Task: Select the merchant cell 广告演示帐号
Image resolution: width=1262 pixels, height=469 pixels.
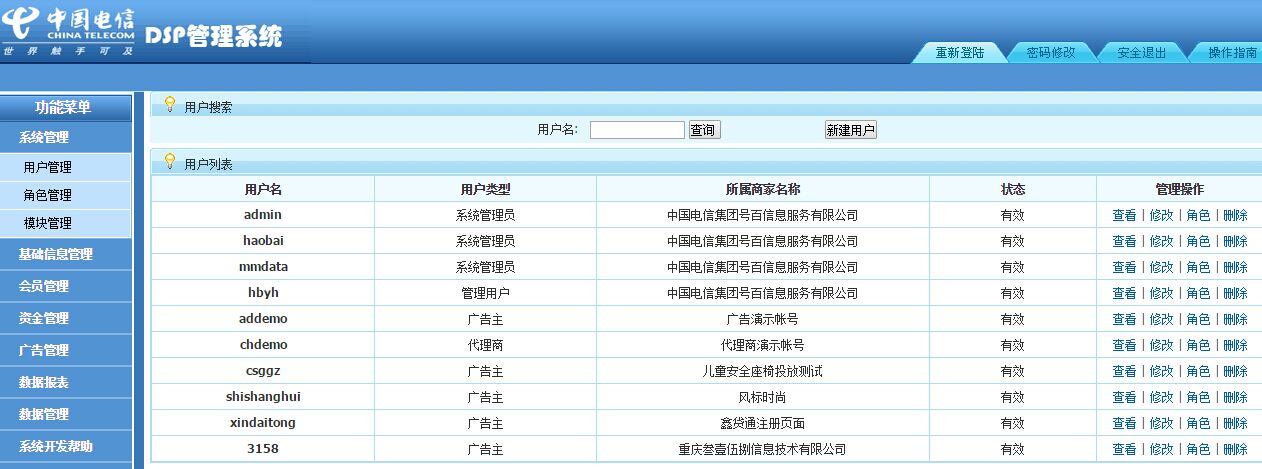Action: [x=763, y=319]
